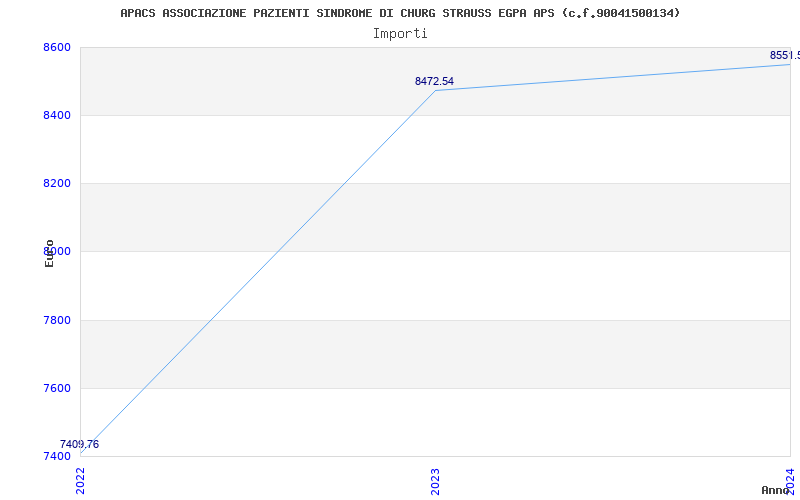
Task: Select the Importi subtitle
Action: click(400, 34)
